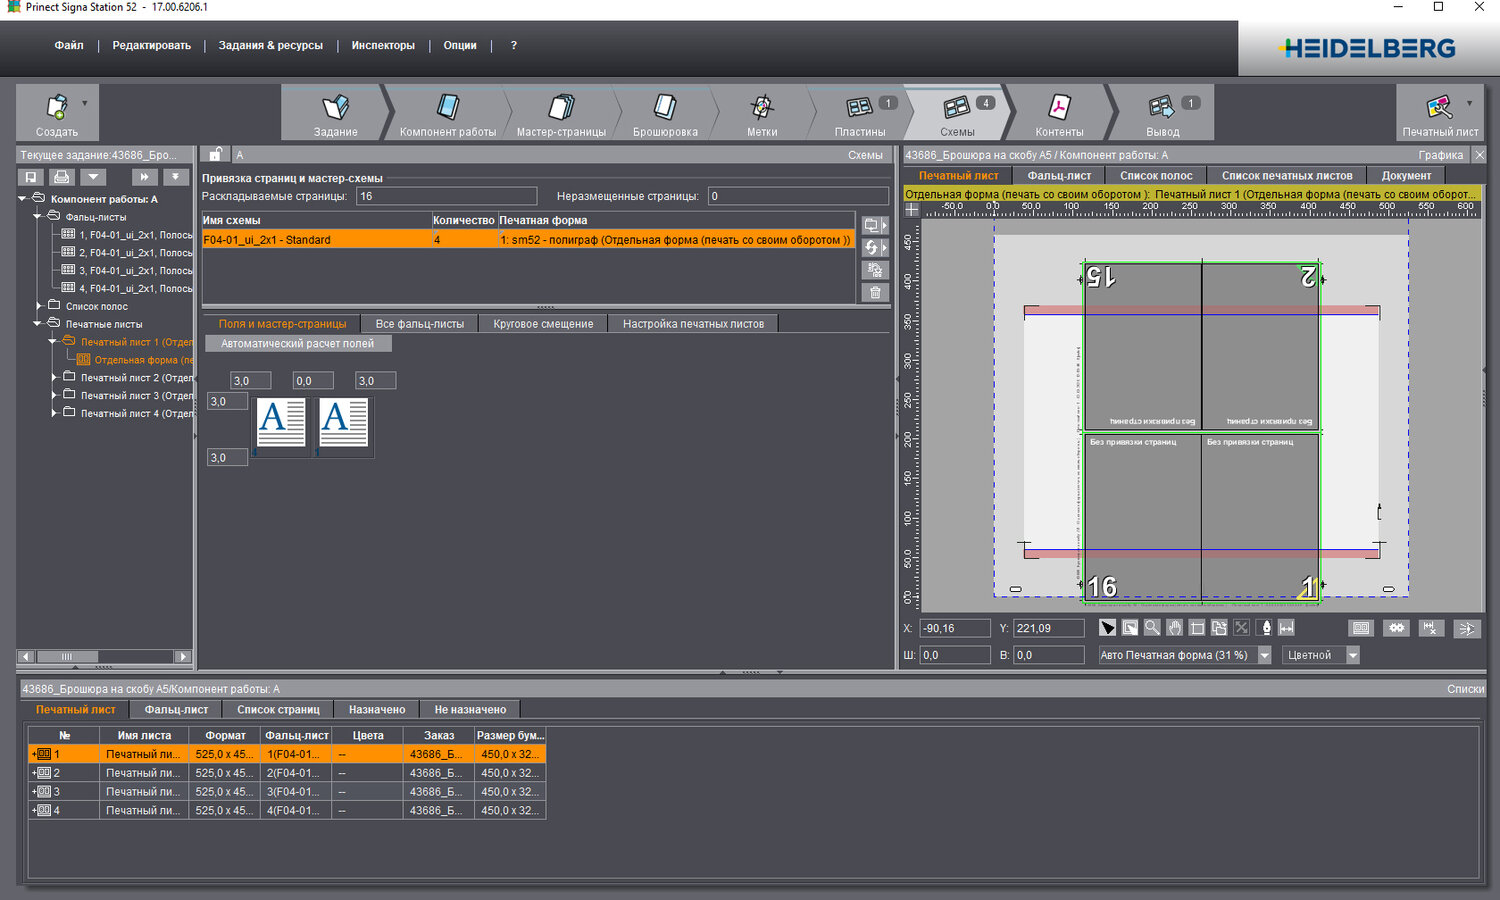Open the Авто Печатная форма zoom dropdown
The width and height of the screenshot is (1500, 900).
(1264, 656)
